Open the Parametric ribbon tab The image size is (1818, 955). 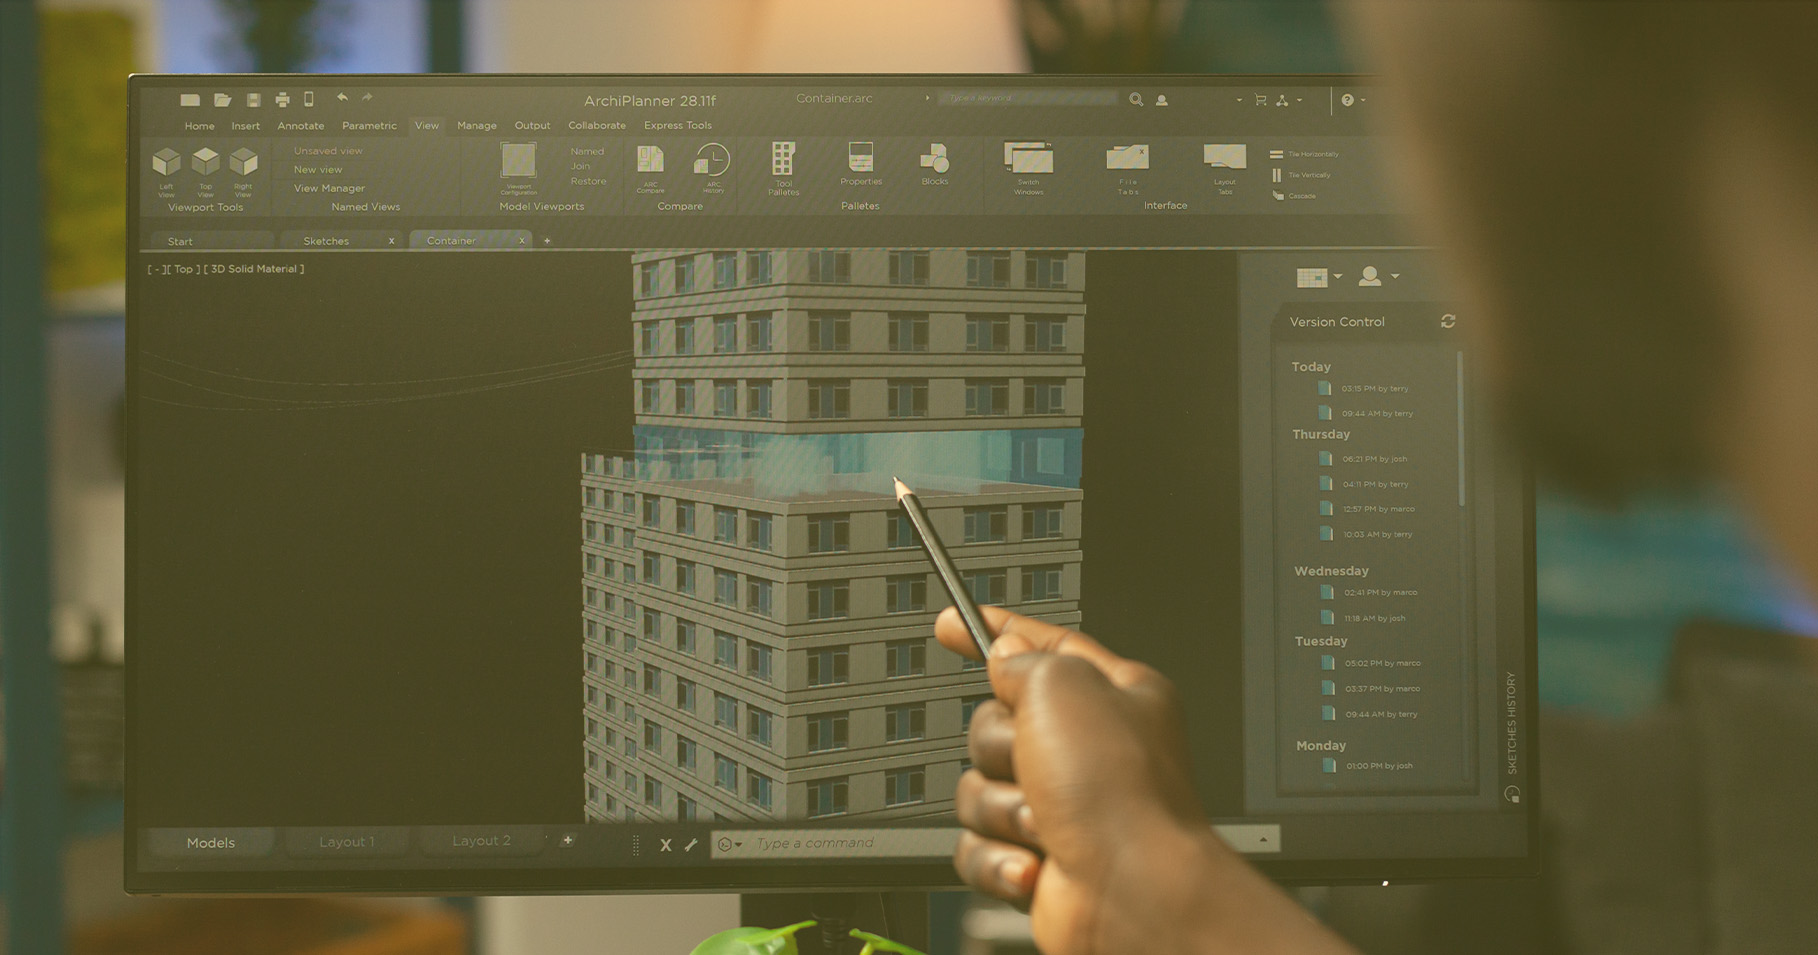point(369,126)
